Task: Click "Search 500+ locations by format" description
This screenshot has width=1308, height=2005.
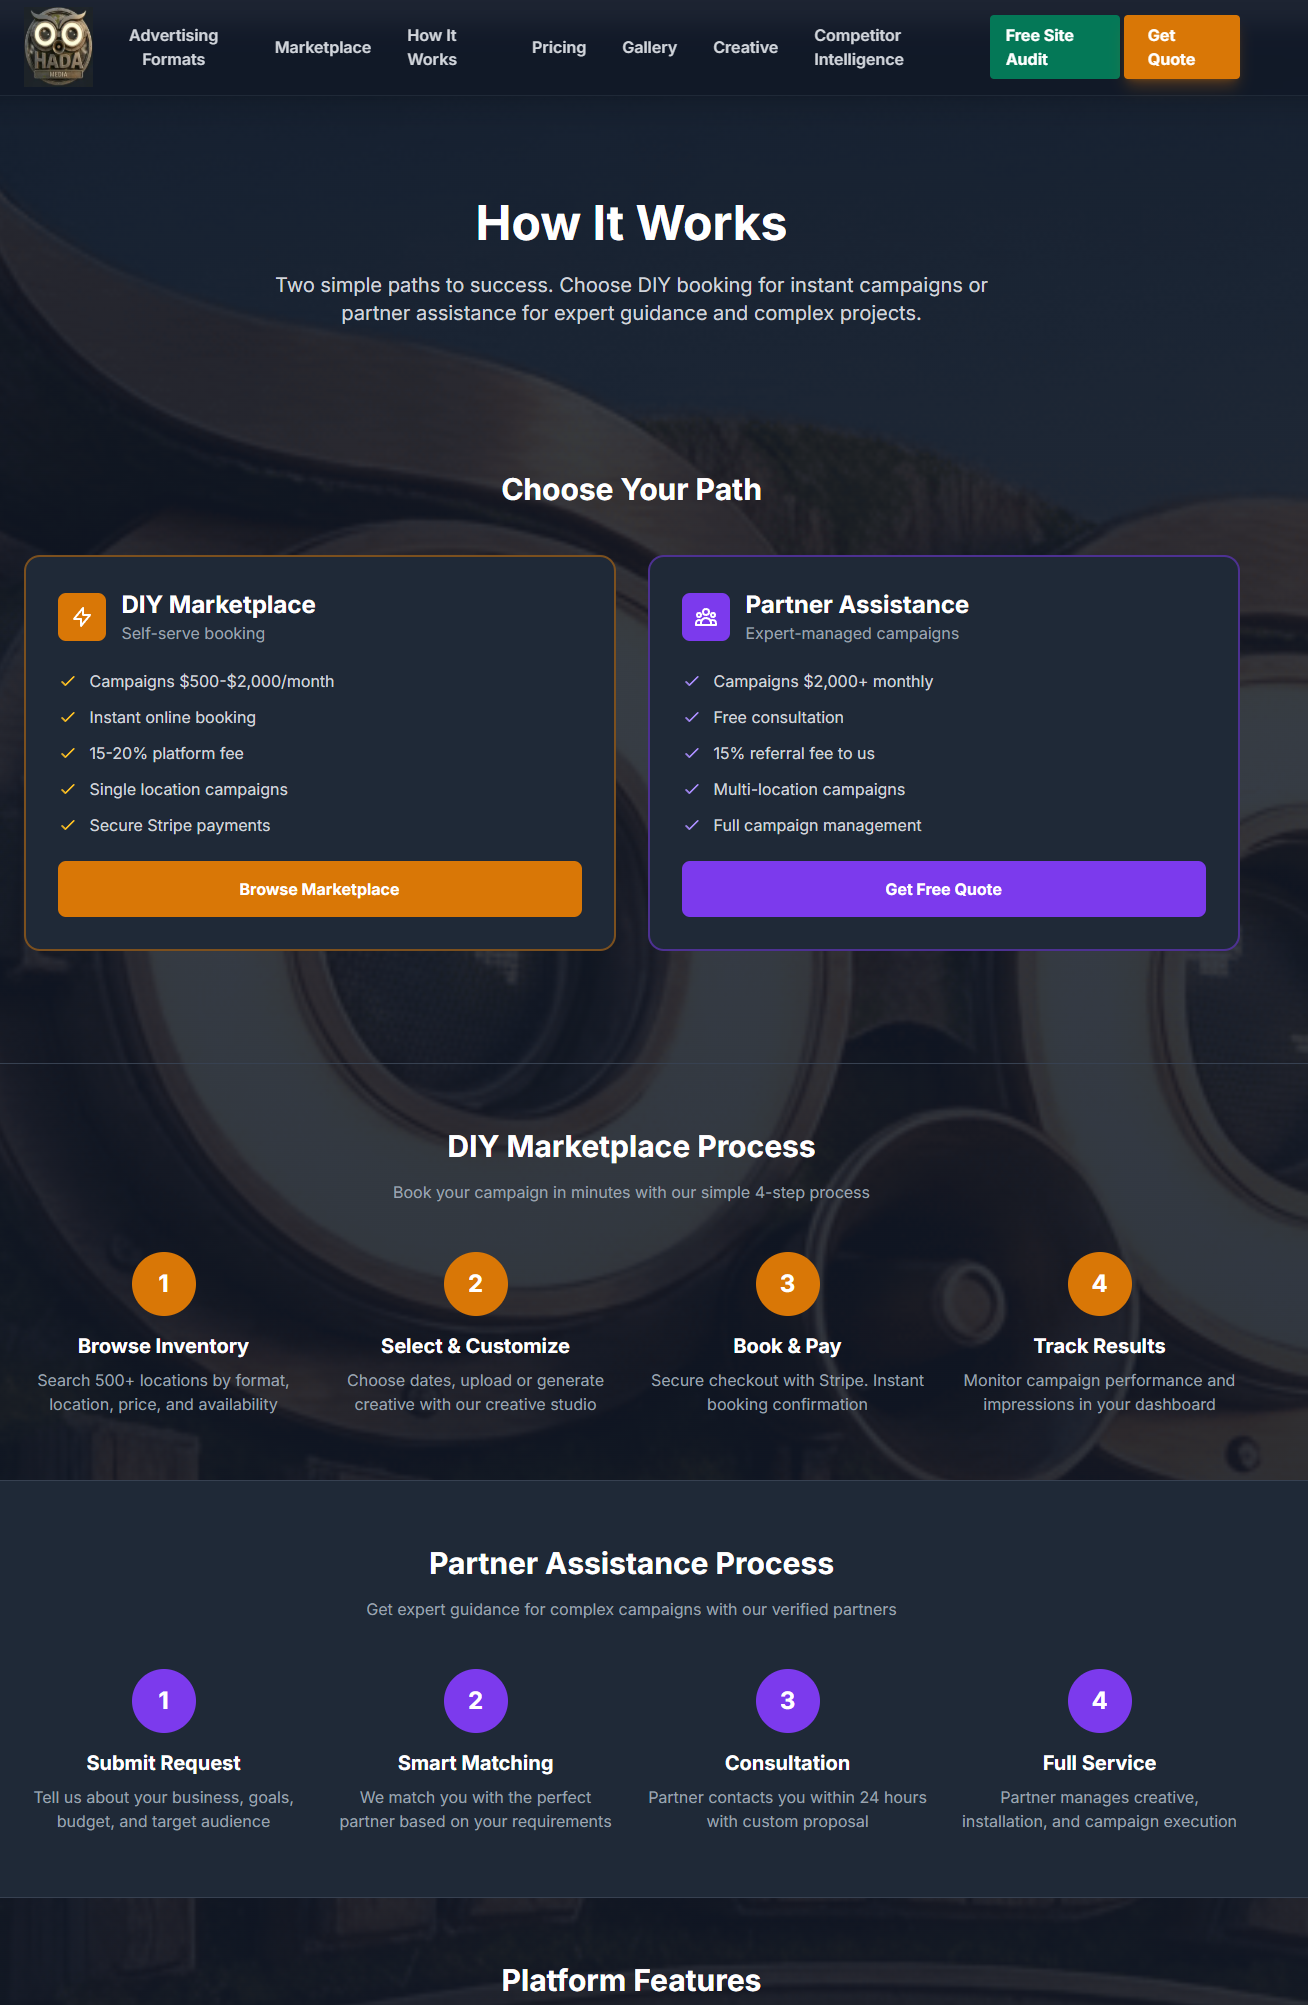Action: 164,1393
